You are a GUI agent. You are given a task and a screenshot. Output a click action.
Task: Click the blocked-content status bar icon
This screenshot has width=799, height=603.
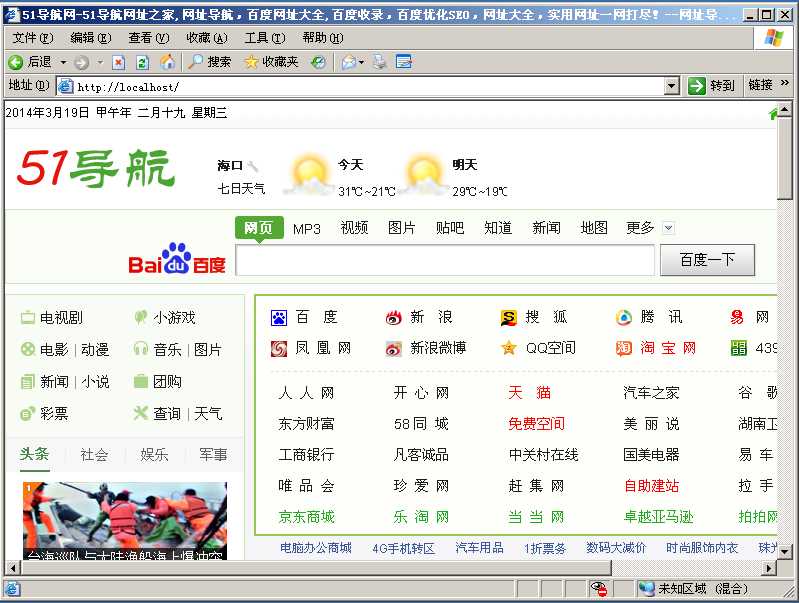(599, 588)
